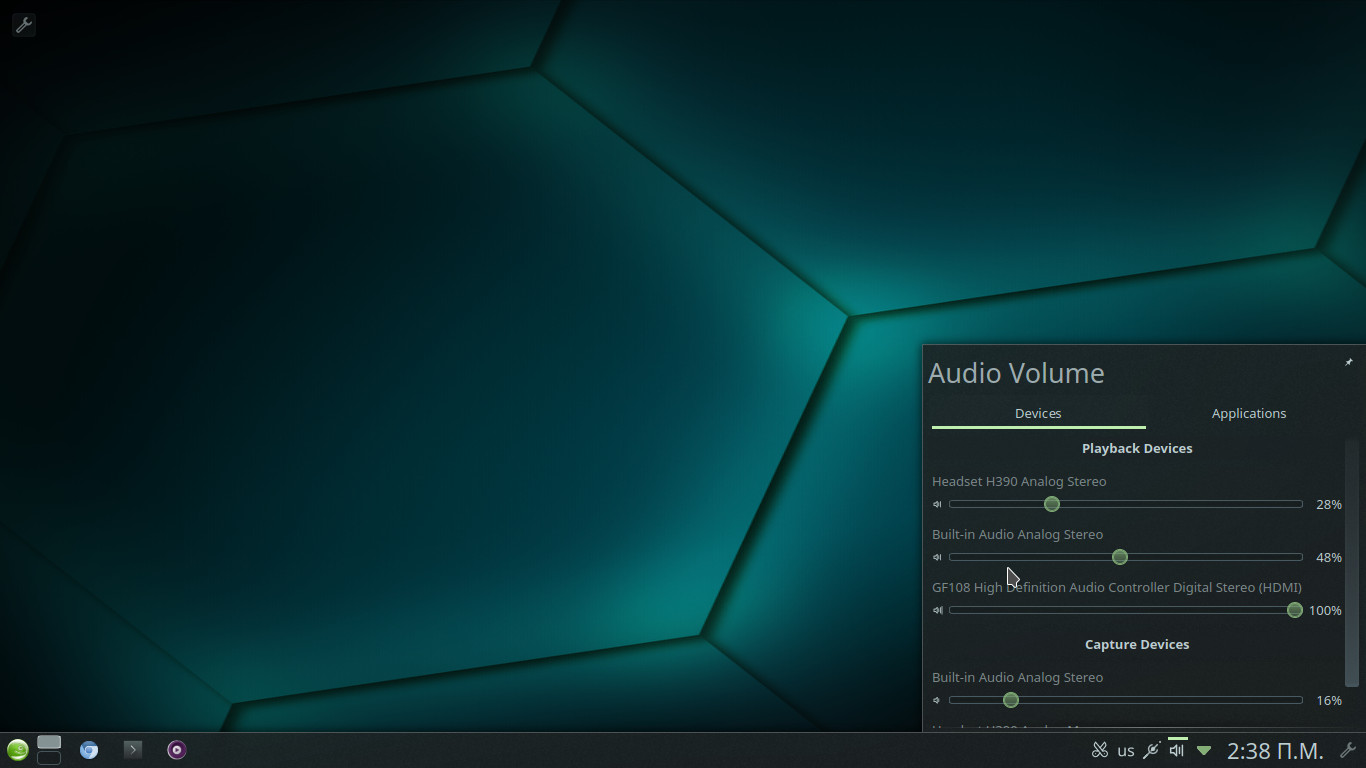The image size is (1366, 768).
Task: Mute the Headset H390 Analog Stereo playback
Action: click(x=938, y=505)
